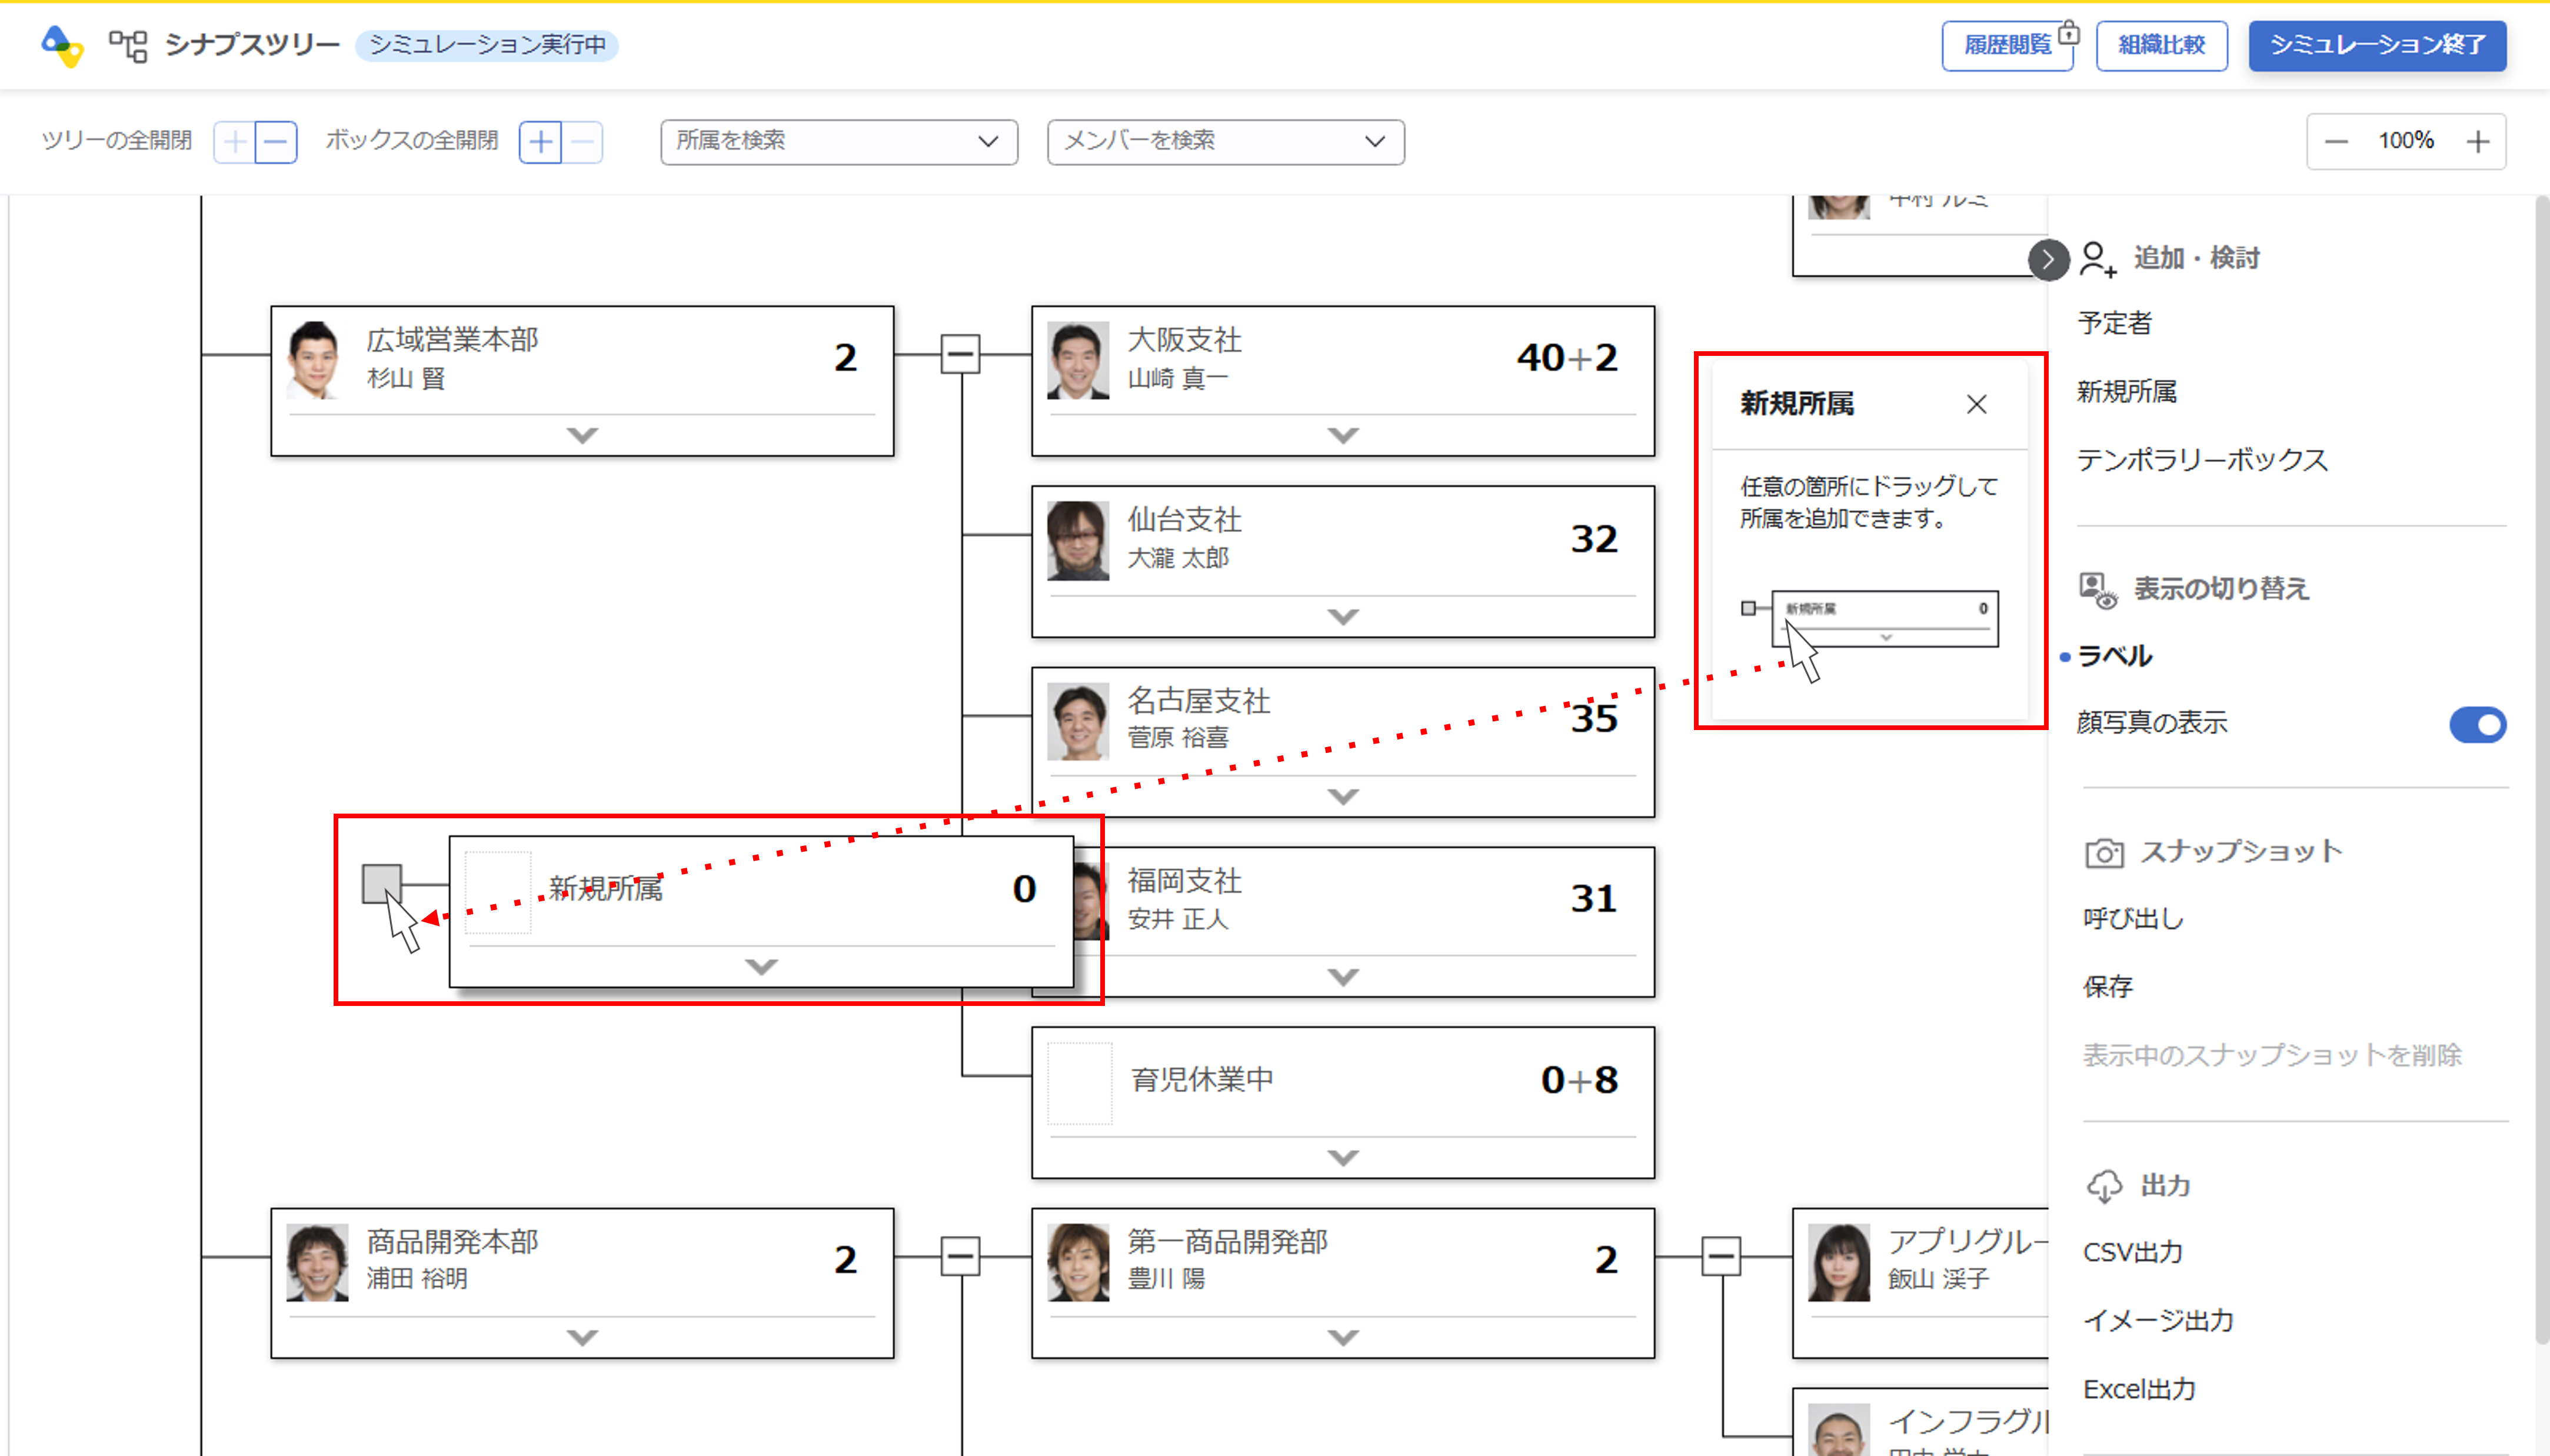Collapse all tree nodes with minus button

coord(277,142)
